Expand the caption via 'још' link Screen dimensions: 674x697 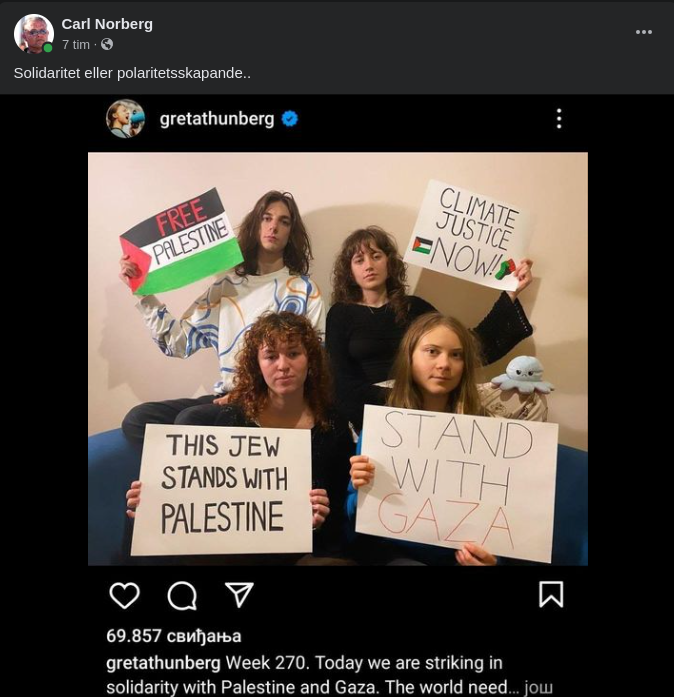[x=538, y=687]
